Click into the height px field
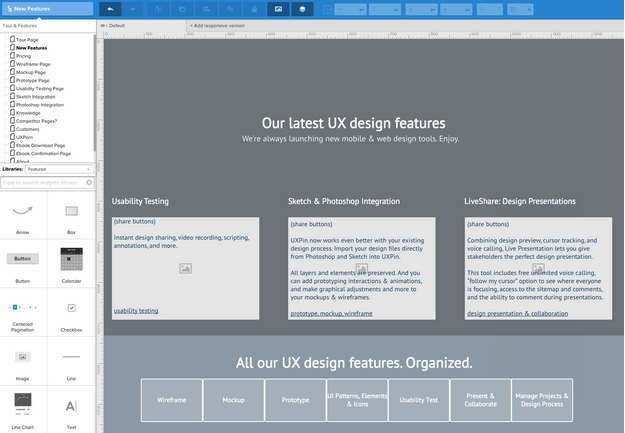This screenshot has width=625, height=433. (x=385, y=9)
